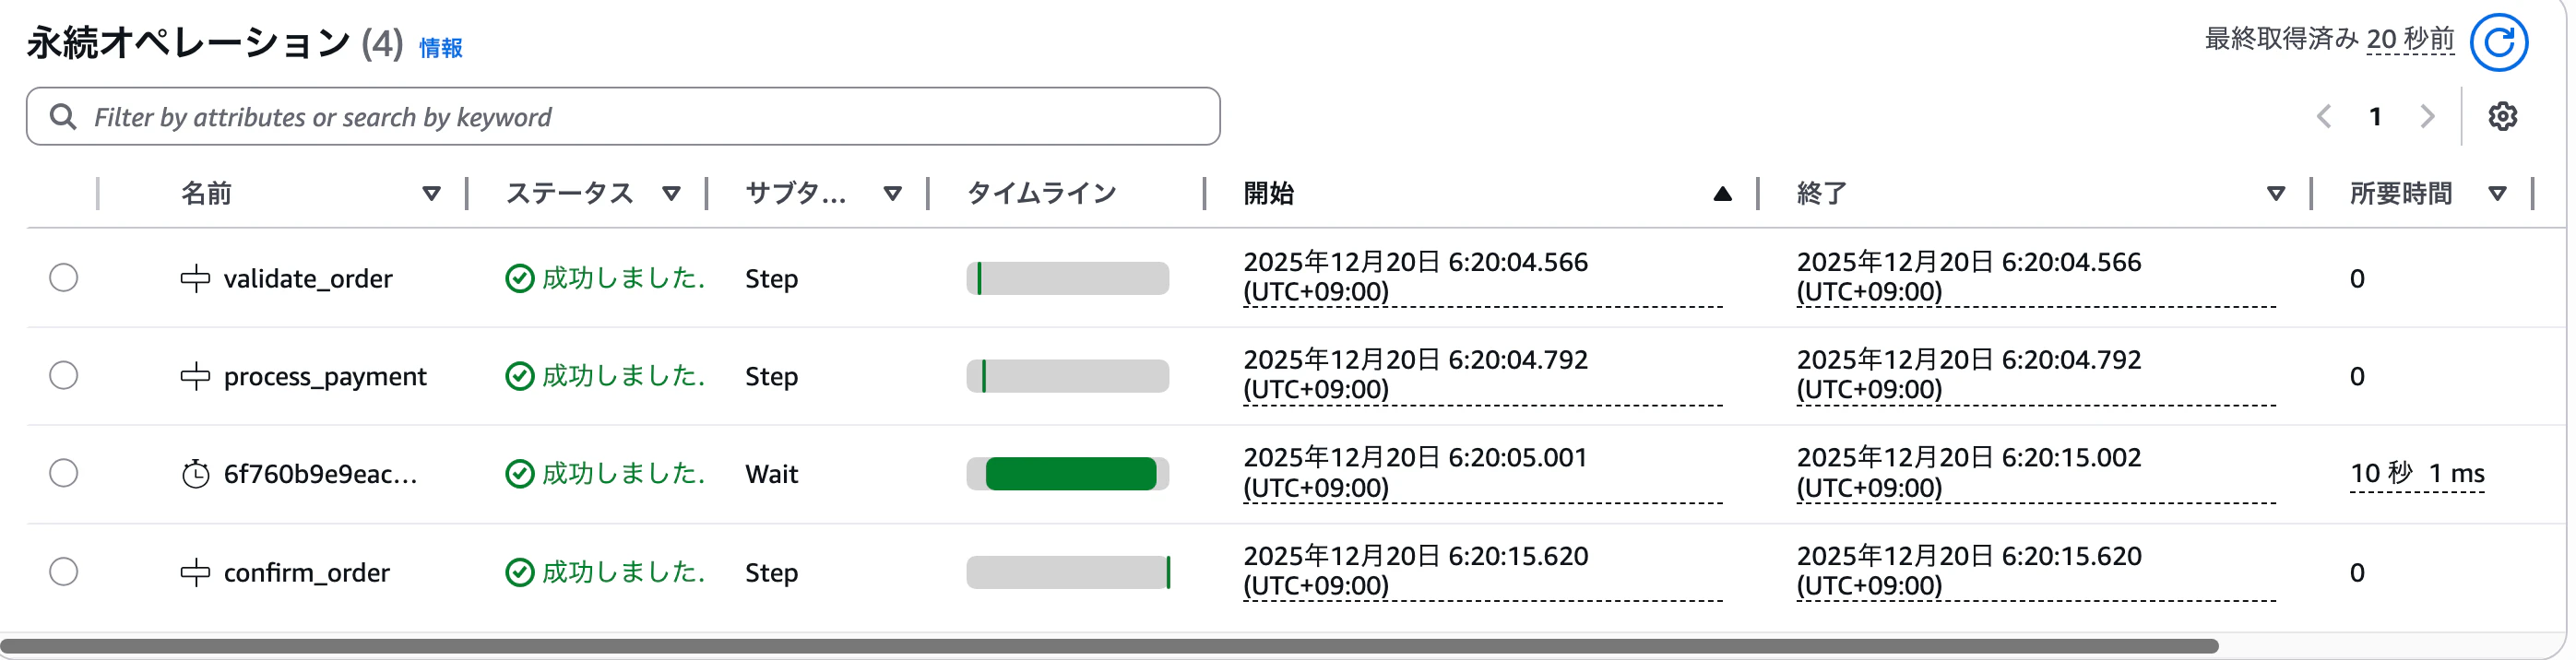Sort by 開始 column header
The height and width of the screenshot is (660, 2576).
click(x=1268, y=193)
